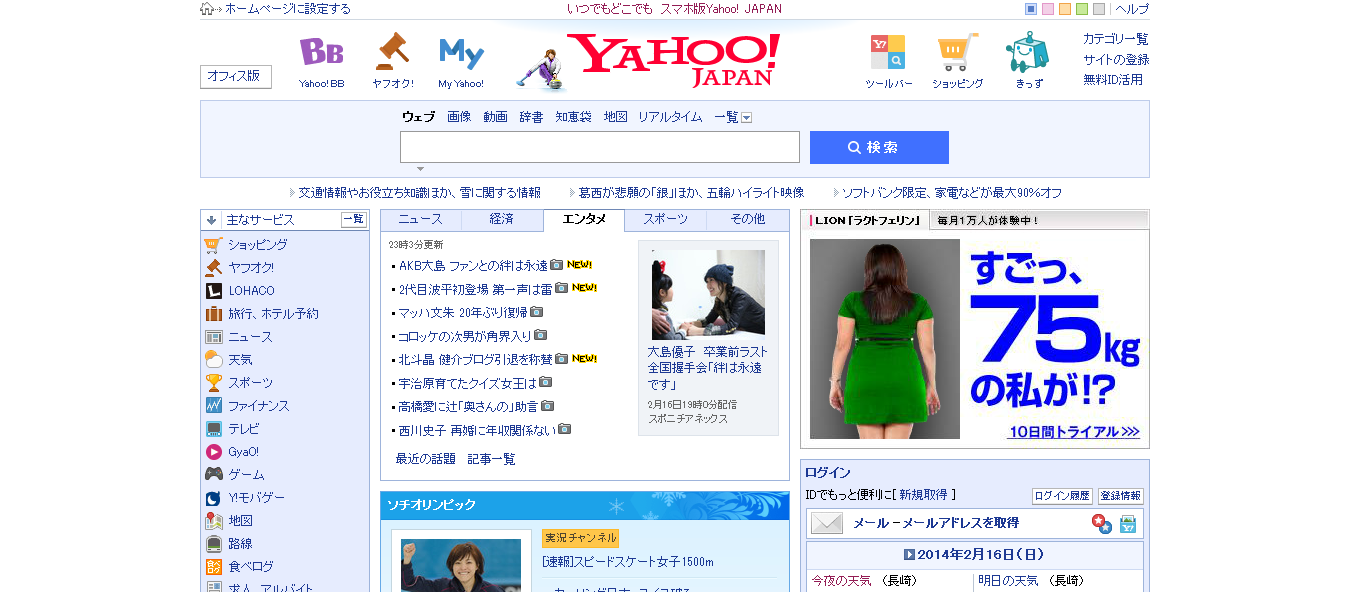Open the カテゴリ一覧 link
Image resolution: width=1349 pixels, height=592 pixels.
(x=1116, y=39)
